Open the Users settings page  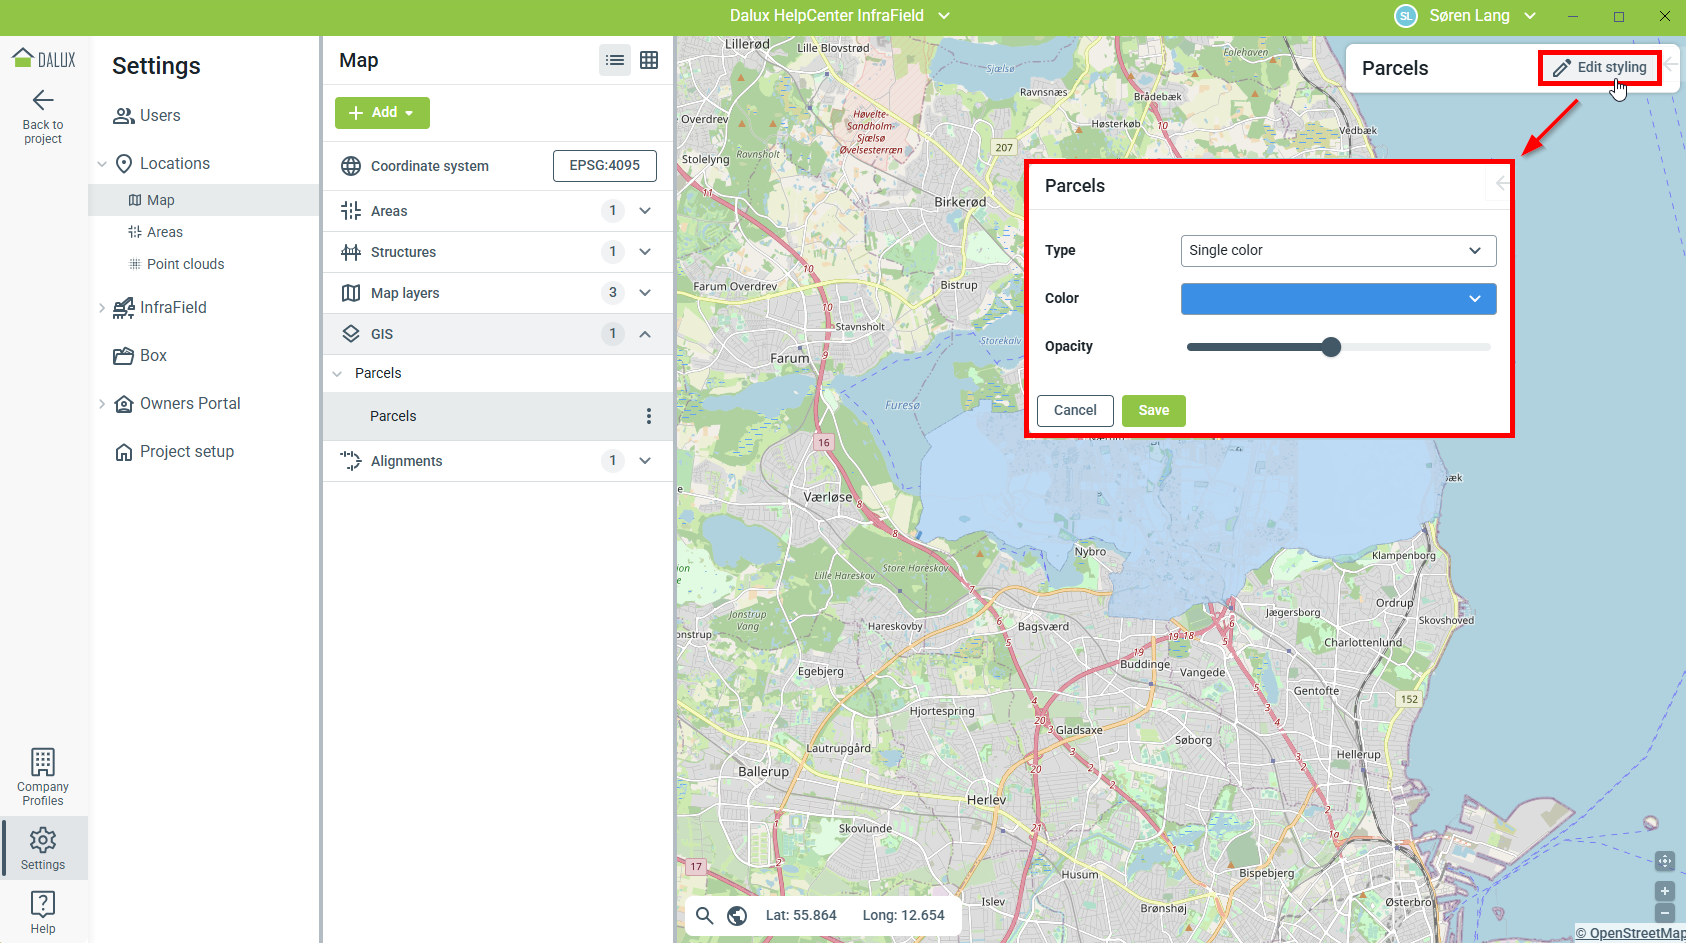tap(160, 116)
